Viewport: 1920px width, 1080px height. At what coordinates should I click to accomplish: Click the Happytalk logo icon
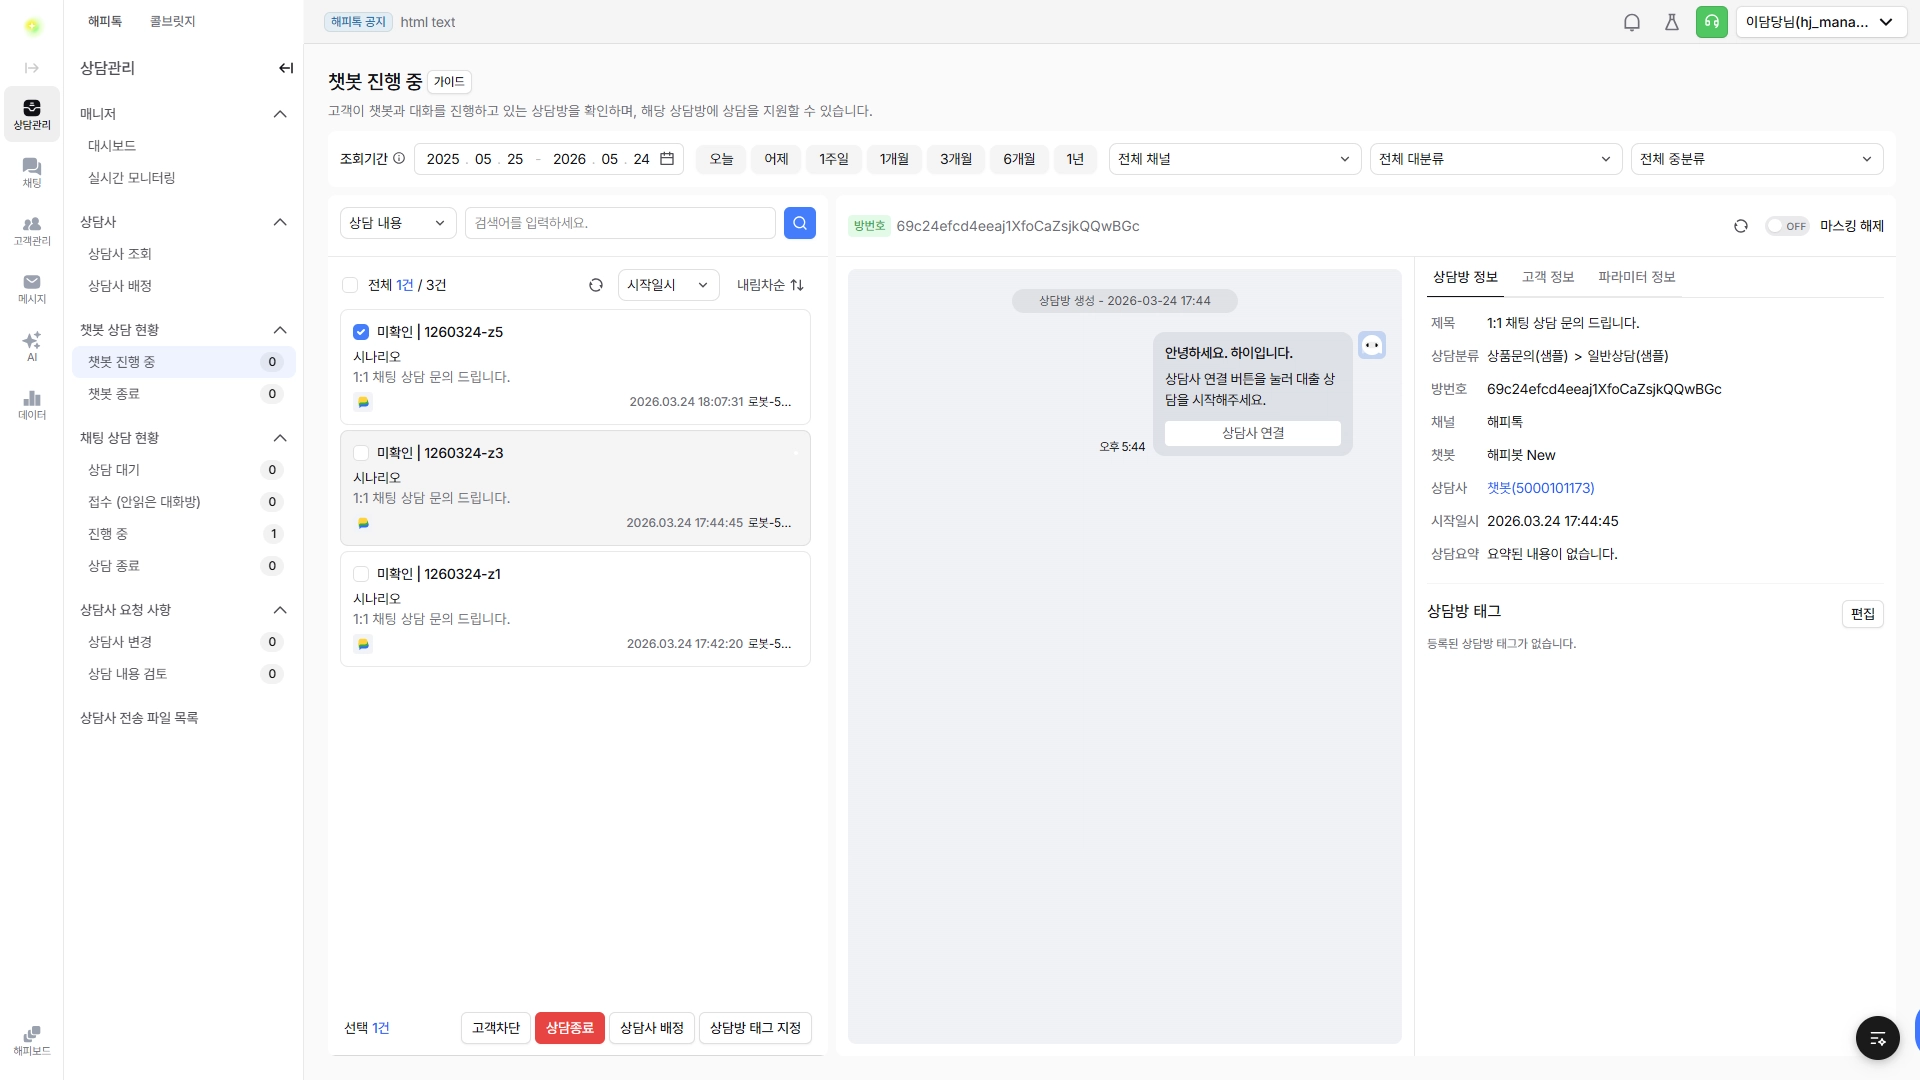coord(32,26)
